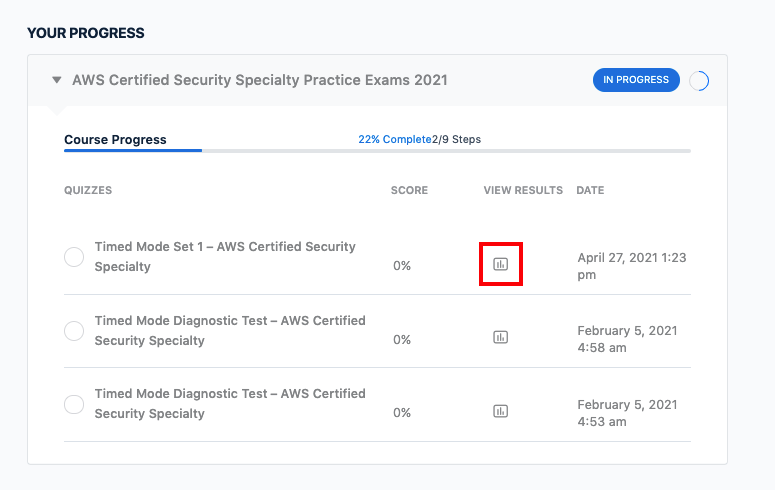Click the 2/9 Steps label
Viewport: 775px width, 490px height.
[456, 140]
